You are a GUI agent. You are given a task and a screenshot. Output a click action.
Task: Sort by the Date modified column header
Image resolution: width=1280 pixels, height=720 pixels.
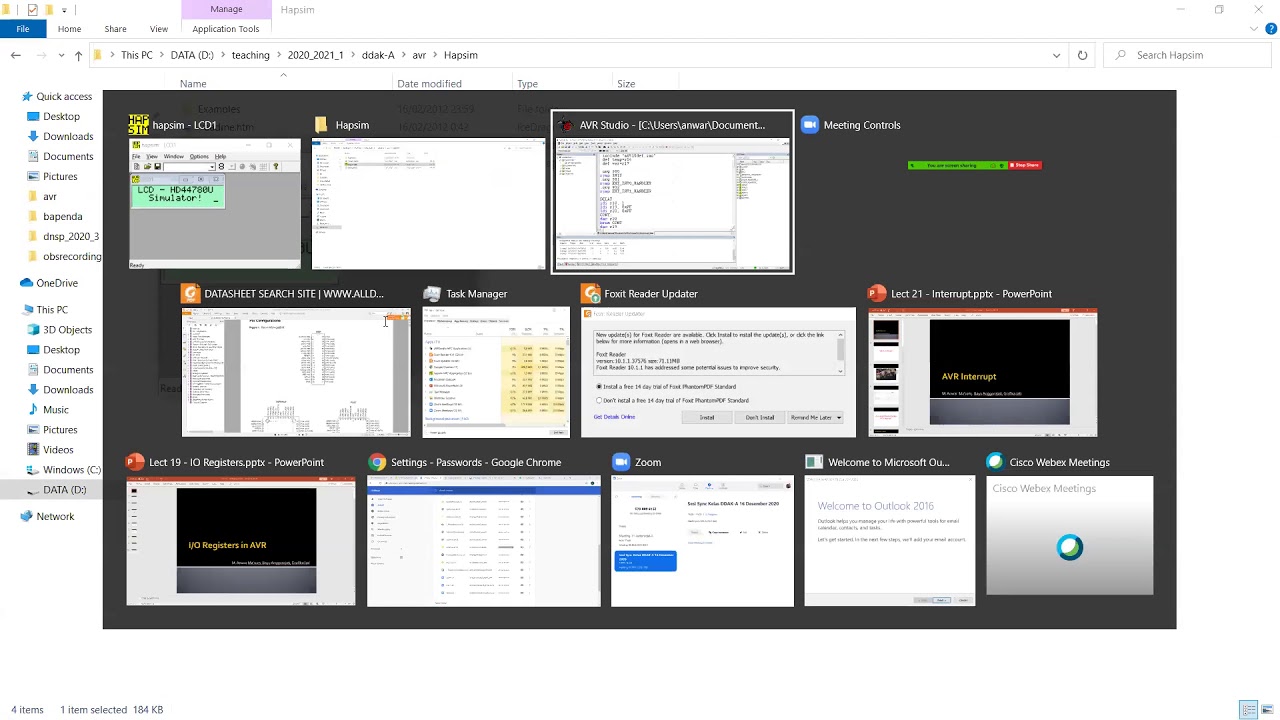click(429, 84)
